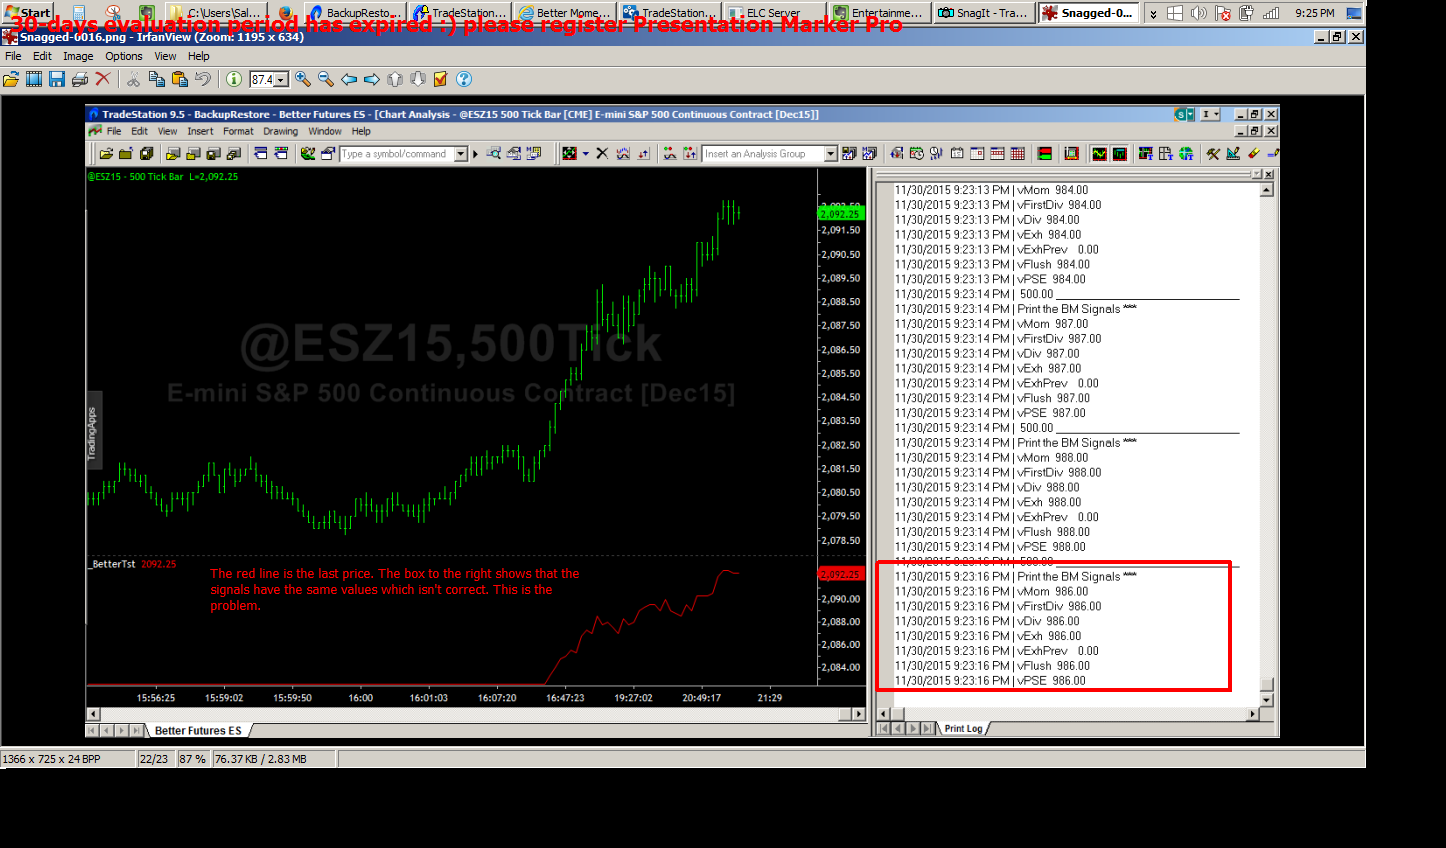Click the gray up arrow page icon
The image size is (1446, 848).
[395, 79]
